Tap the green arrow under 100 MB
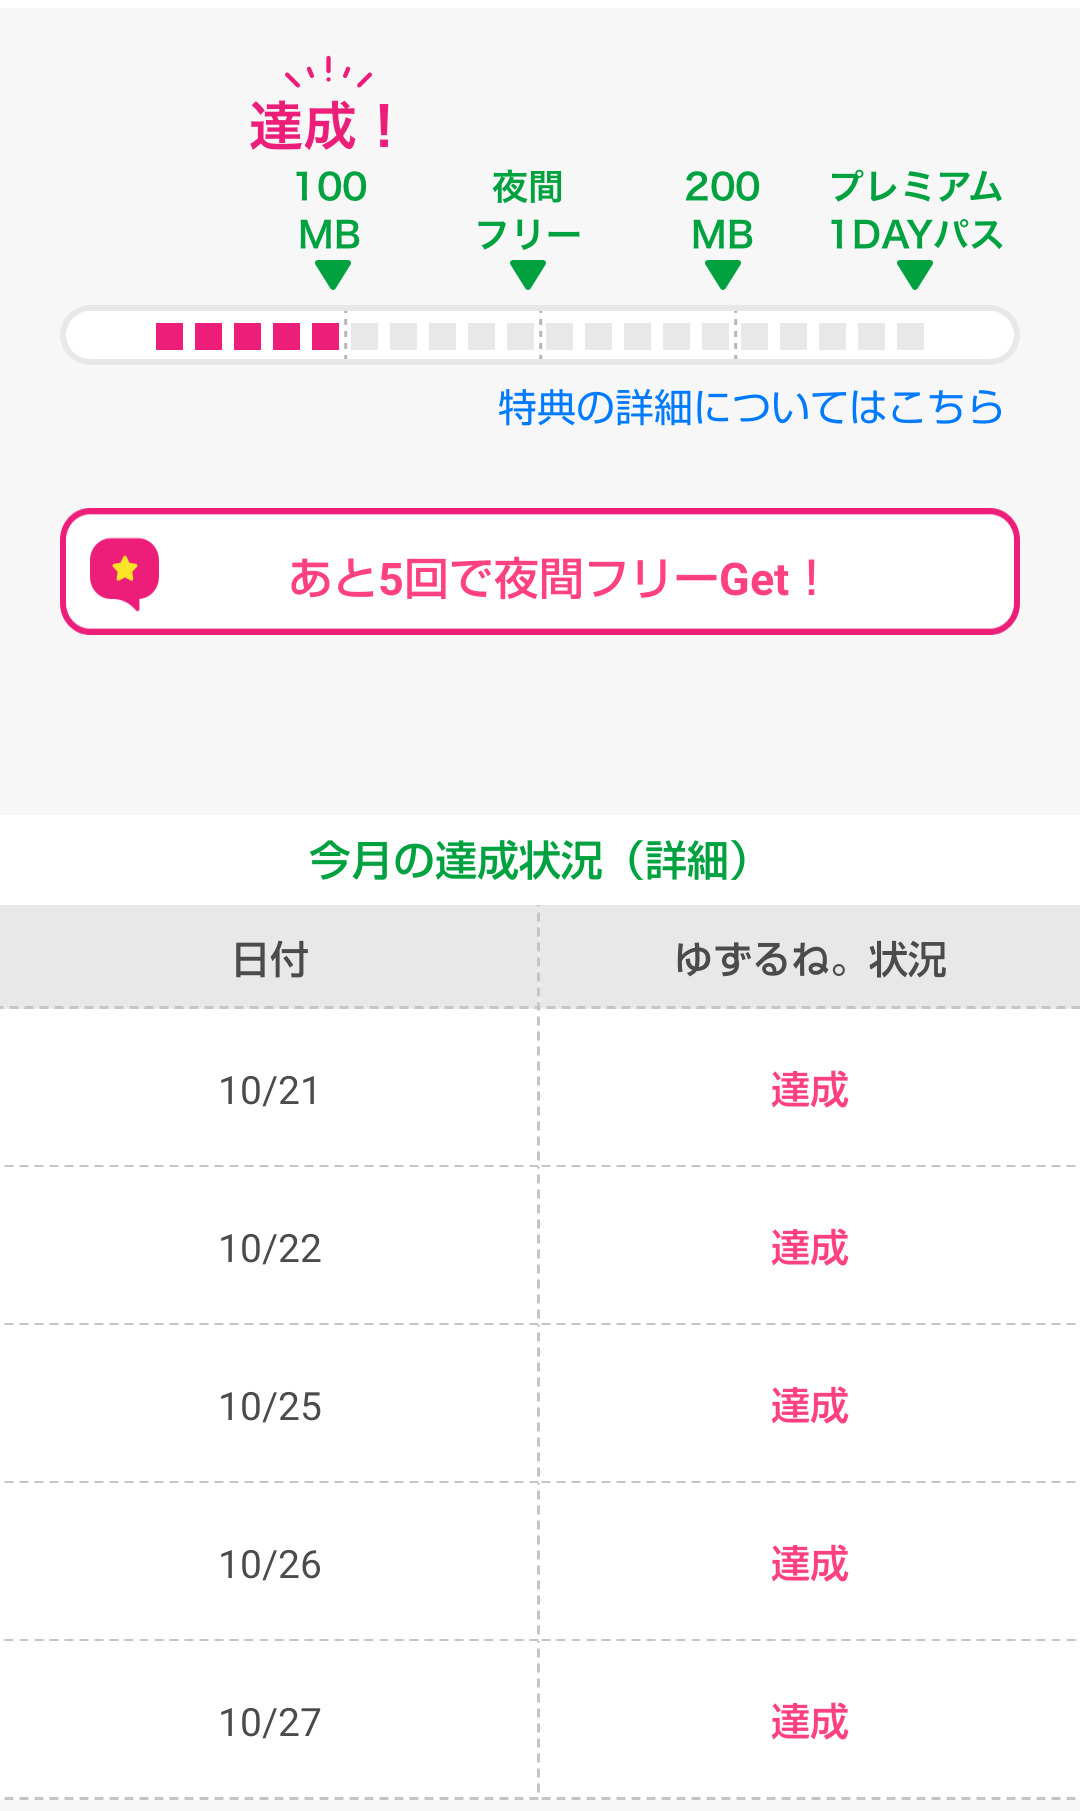 332,274
